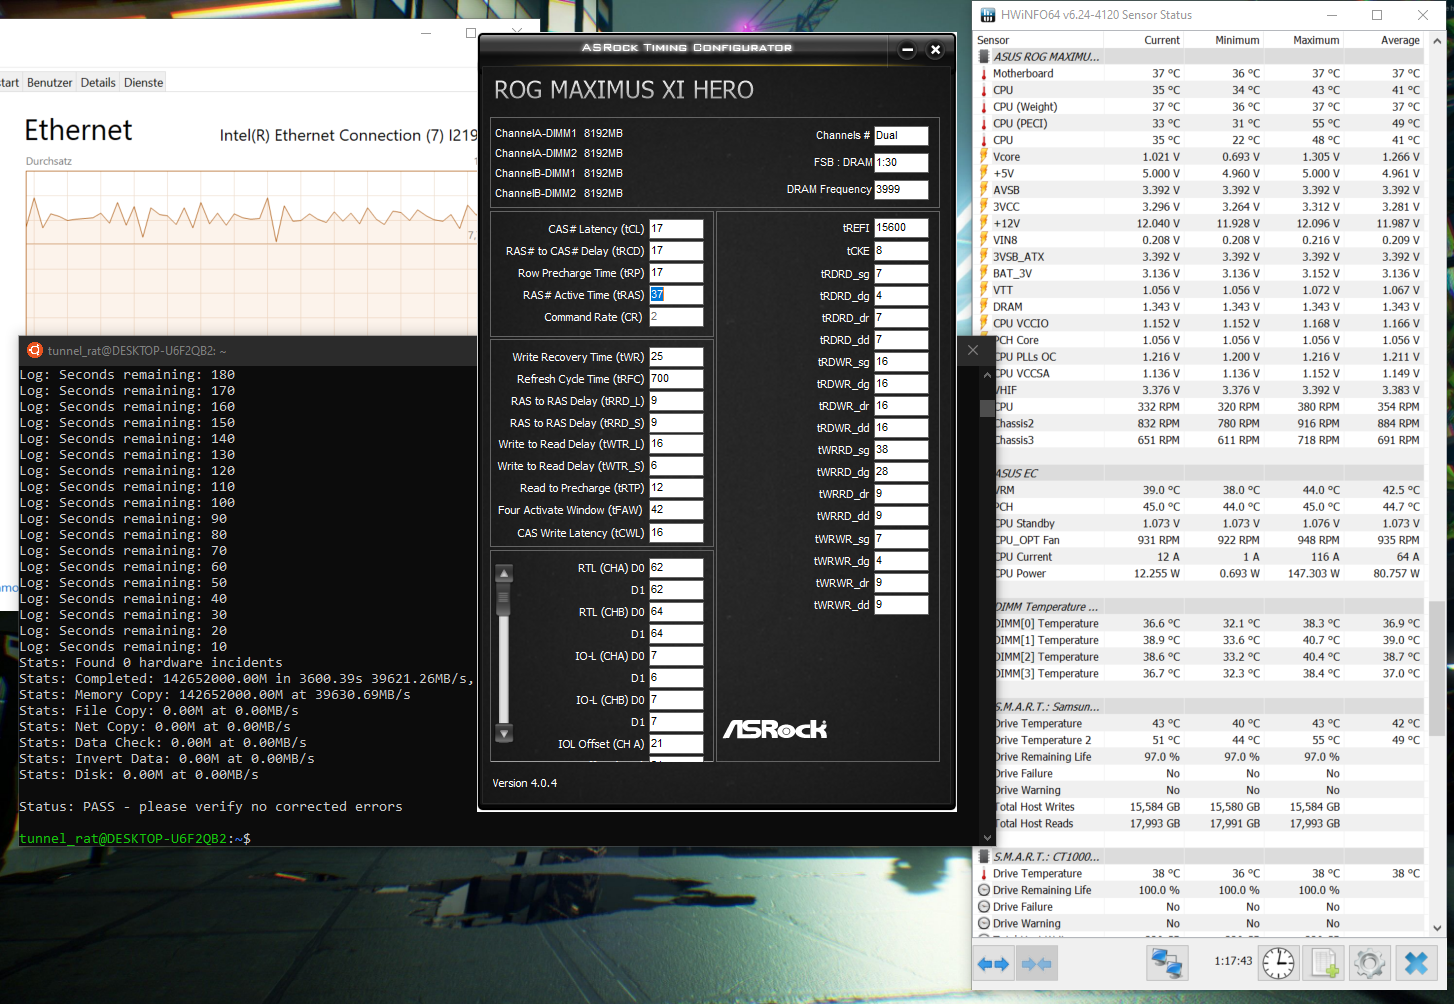Select Vcore row in HWiNFO

pos(1200,157)
